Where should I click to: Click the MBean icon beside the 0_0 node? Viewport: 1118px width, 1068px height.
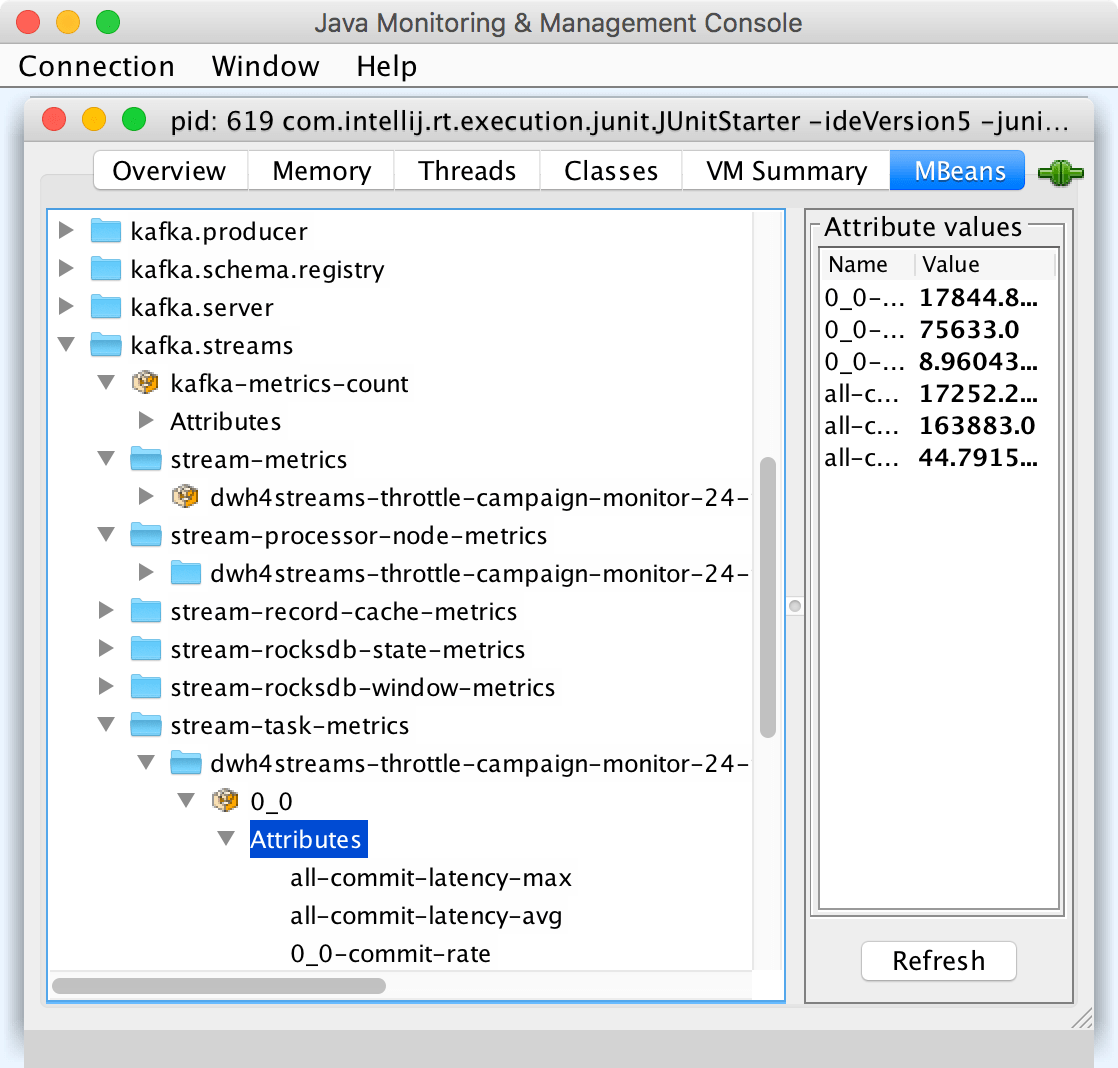point(225,800)
